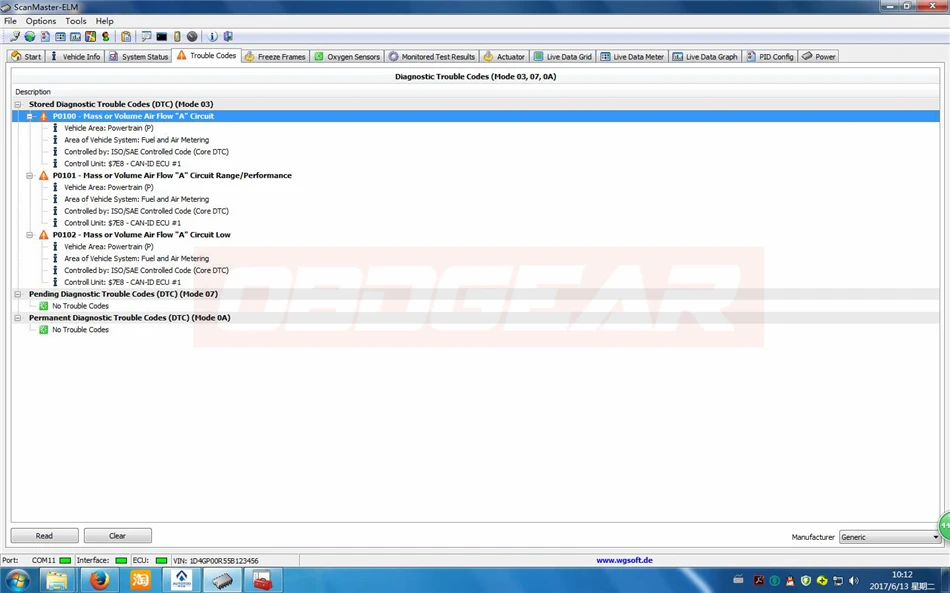Collapse the P0100 trouble code node
Screen dimensions: 950x593
pos(29,116)
